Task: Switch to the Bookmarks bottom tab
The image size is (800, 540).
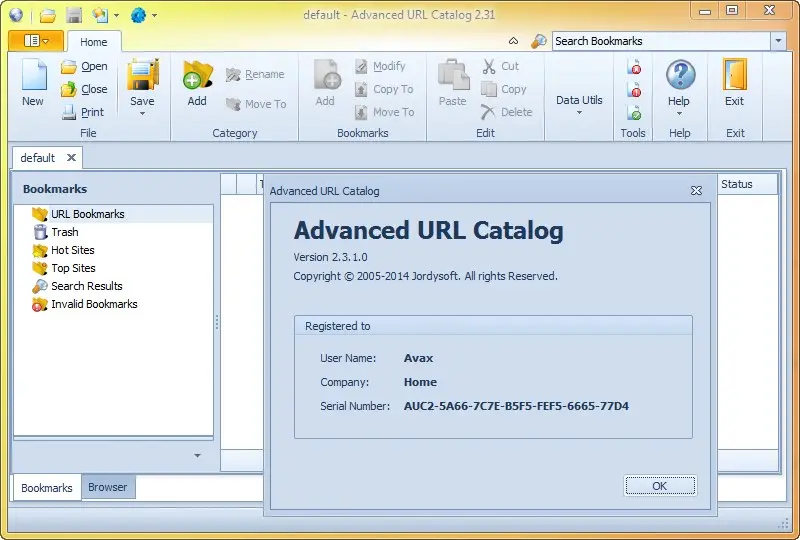Action: [x=46, y=488]
